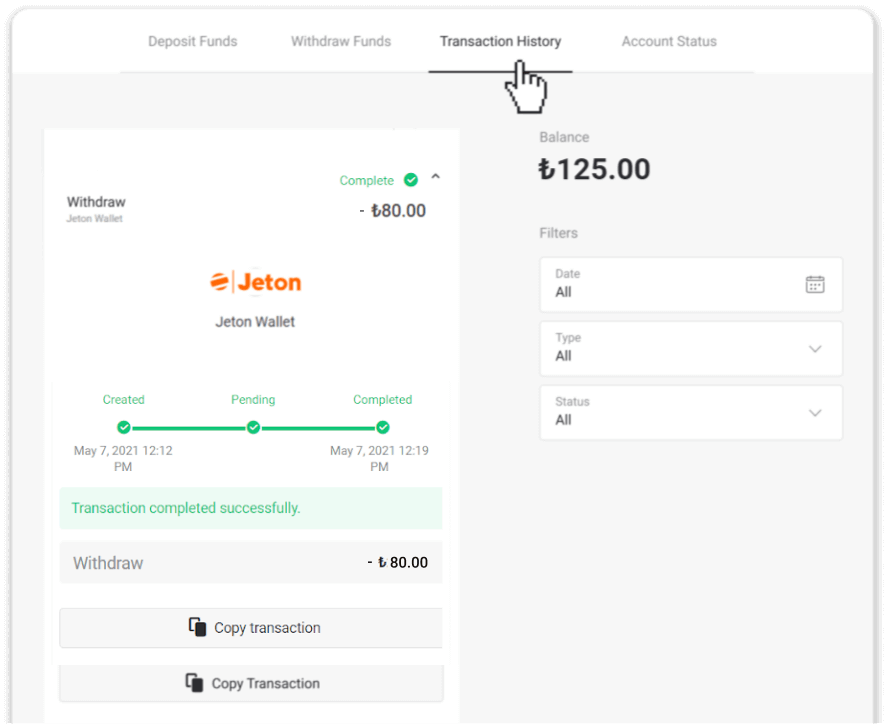Expand the Type filter dropdown
Viewport: 887px width, 724px height.
point(814,348)
